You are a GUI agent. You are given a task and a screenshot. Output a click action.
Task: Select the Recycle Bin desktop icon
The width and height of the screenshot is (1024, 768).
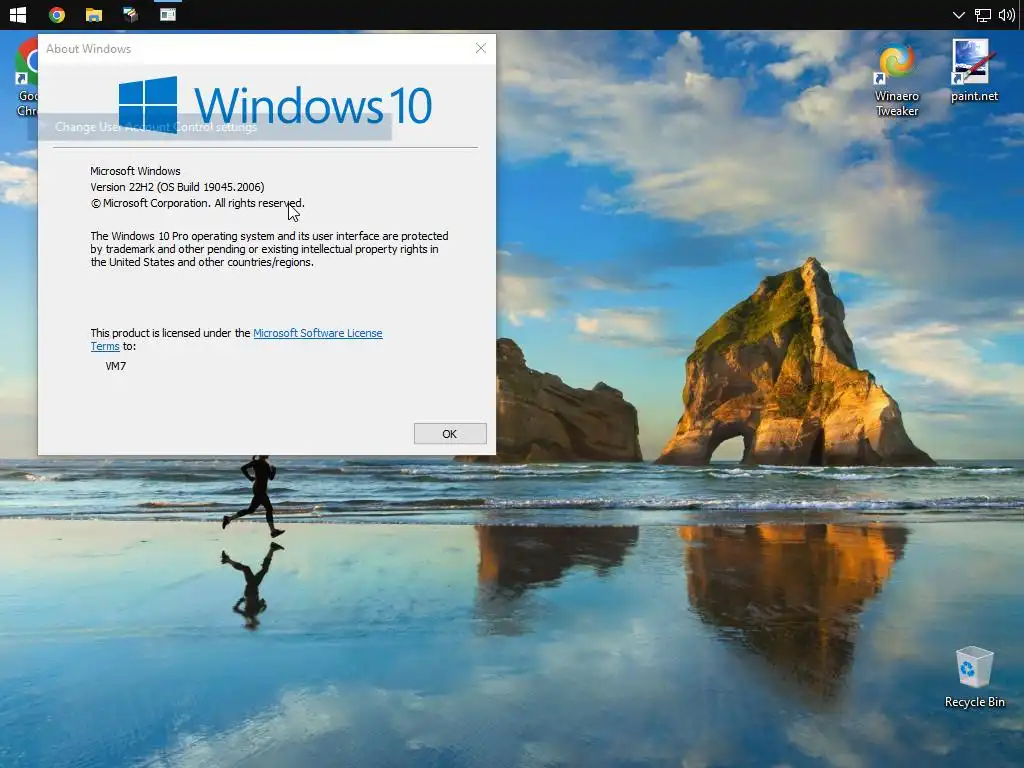[x=974, y=677]
